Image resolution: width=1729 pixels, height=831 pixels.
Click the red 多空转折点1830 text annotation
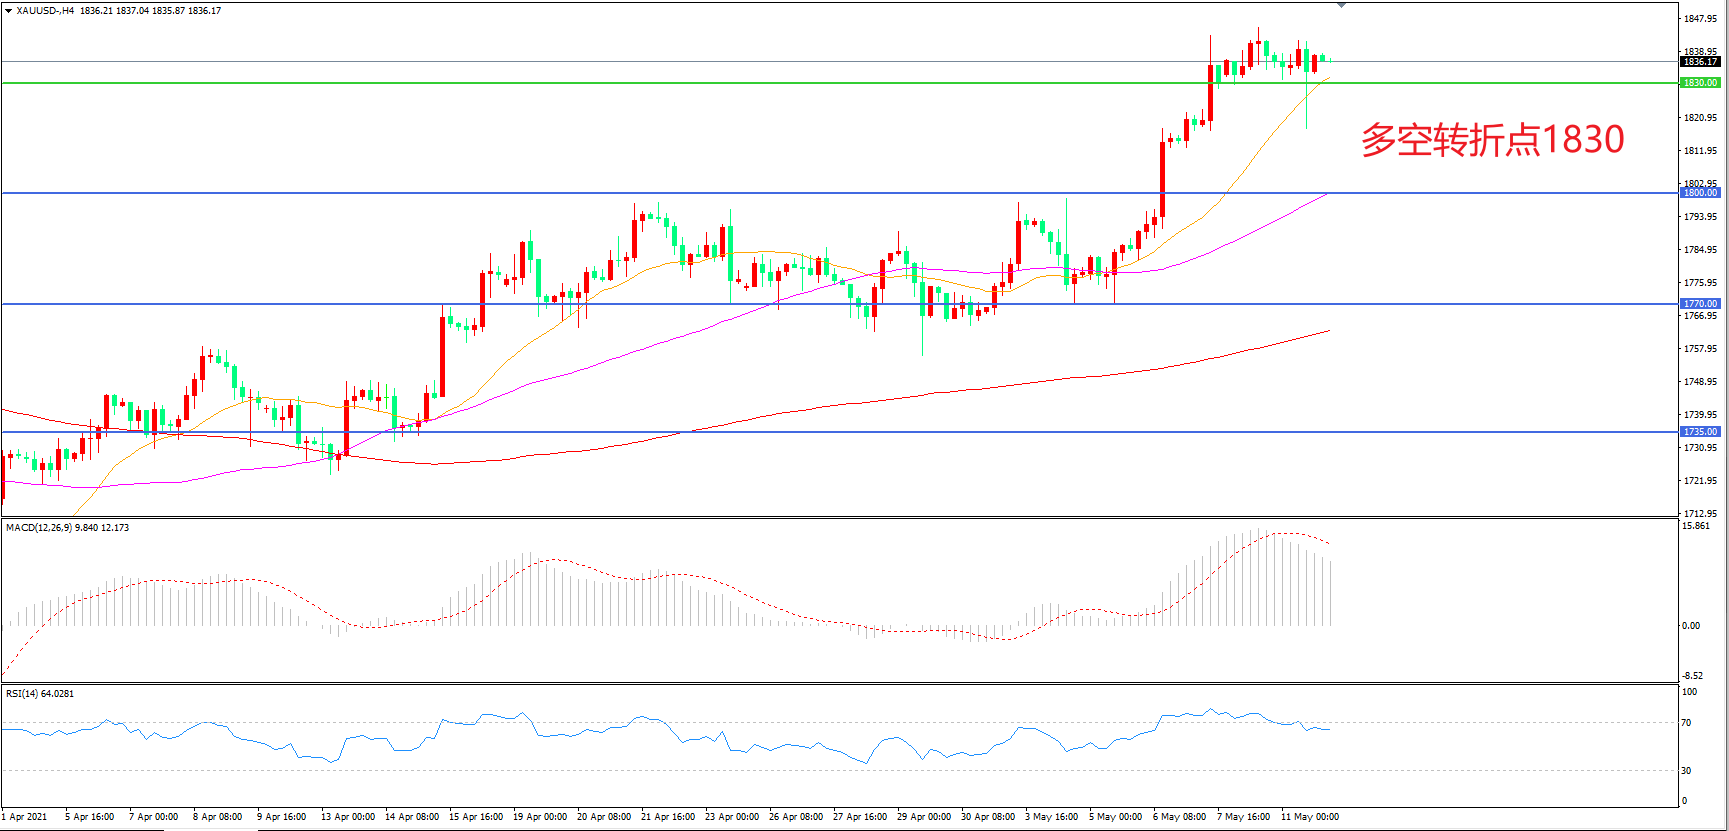[x=1492, y=140]
